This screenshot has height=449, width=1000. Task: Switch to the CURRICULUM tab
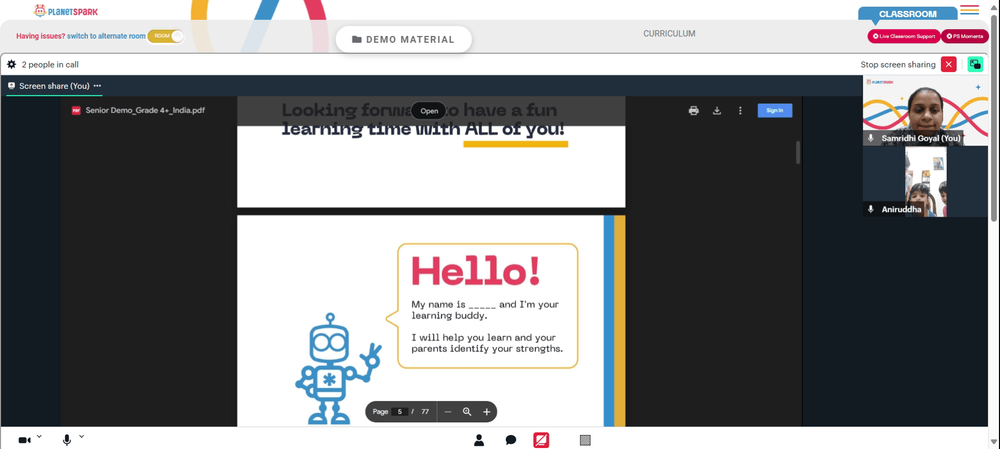click(x=669, y=34)
